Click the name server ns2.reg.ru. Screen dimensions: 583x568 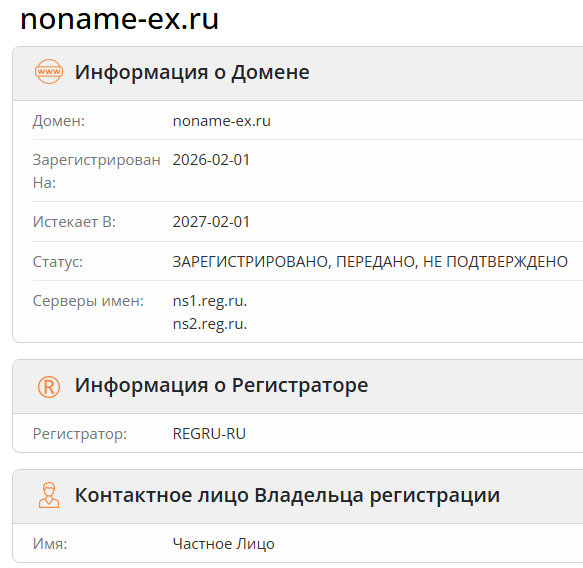(210, 324)
